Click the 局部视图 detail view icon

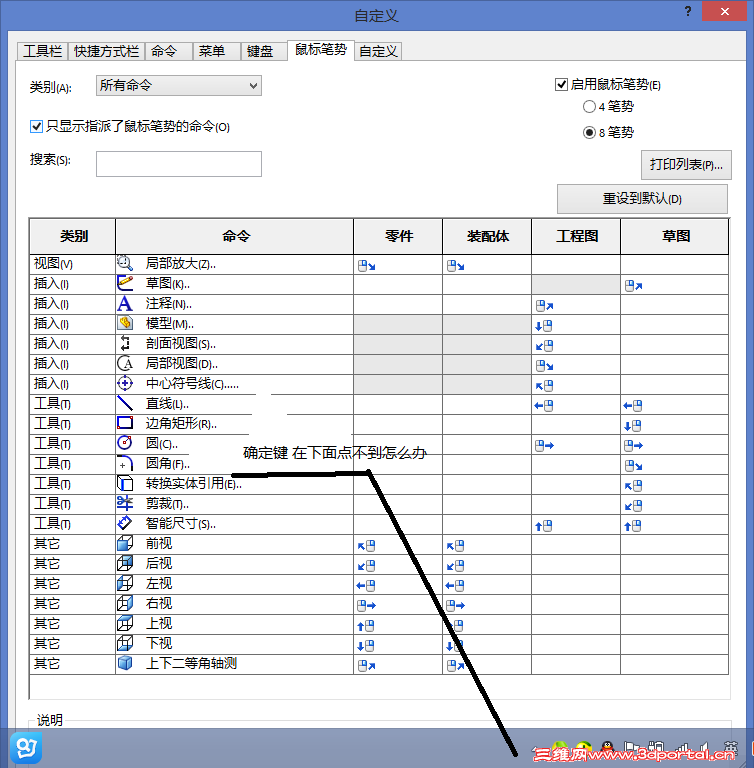point(125,363)
